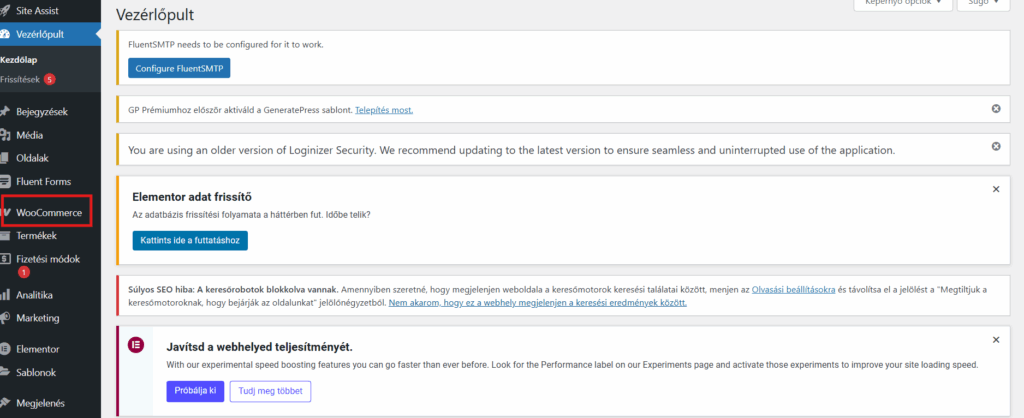This screenshot has height=418, width=1024.
Task: Click the red updates count badge
Action: click(x=49, y=79)
